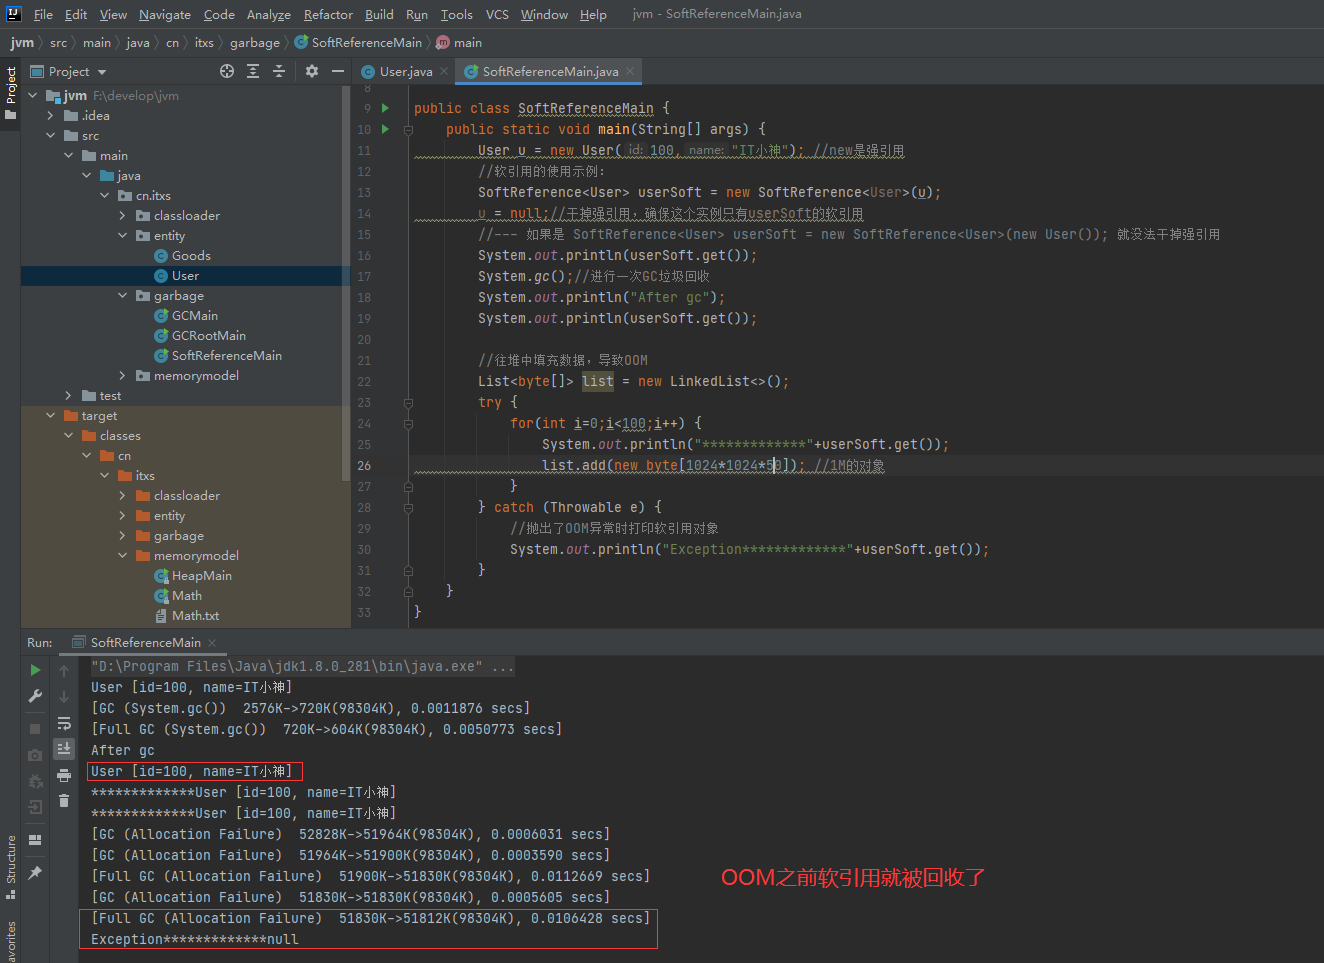Click the itxs breadcrumb in navigation bar

pyautogui.click(x=204, y=43)
